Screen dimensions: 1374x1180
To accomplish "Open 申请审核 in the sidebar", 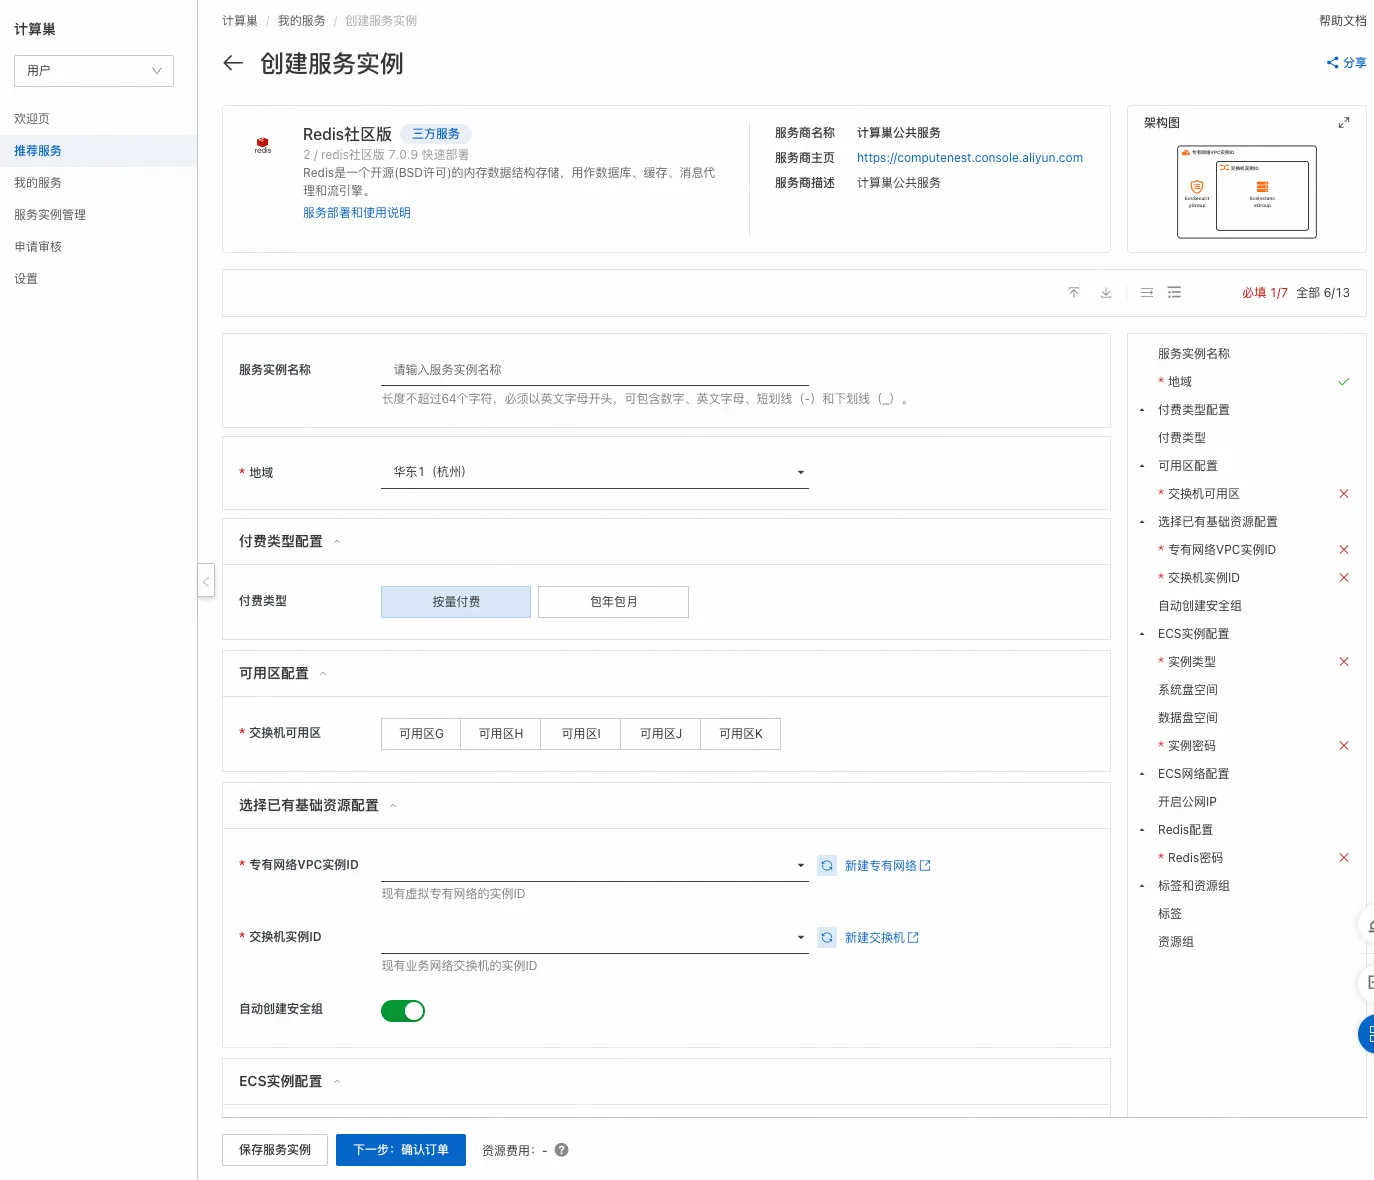I will (x=98, y=247).
